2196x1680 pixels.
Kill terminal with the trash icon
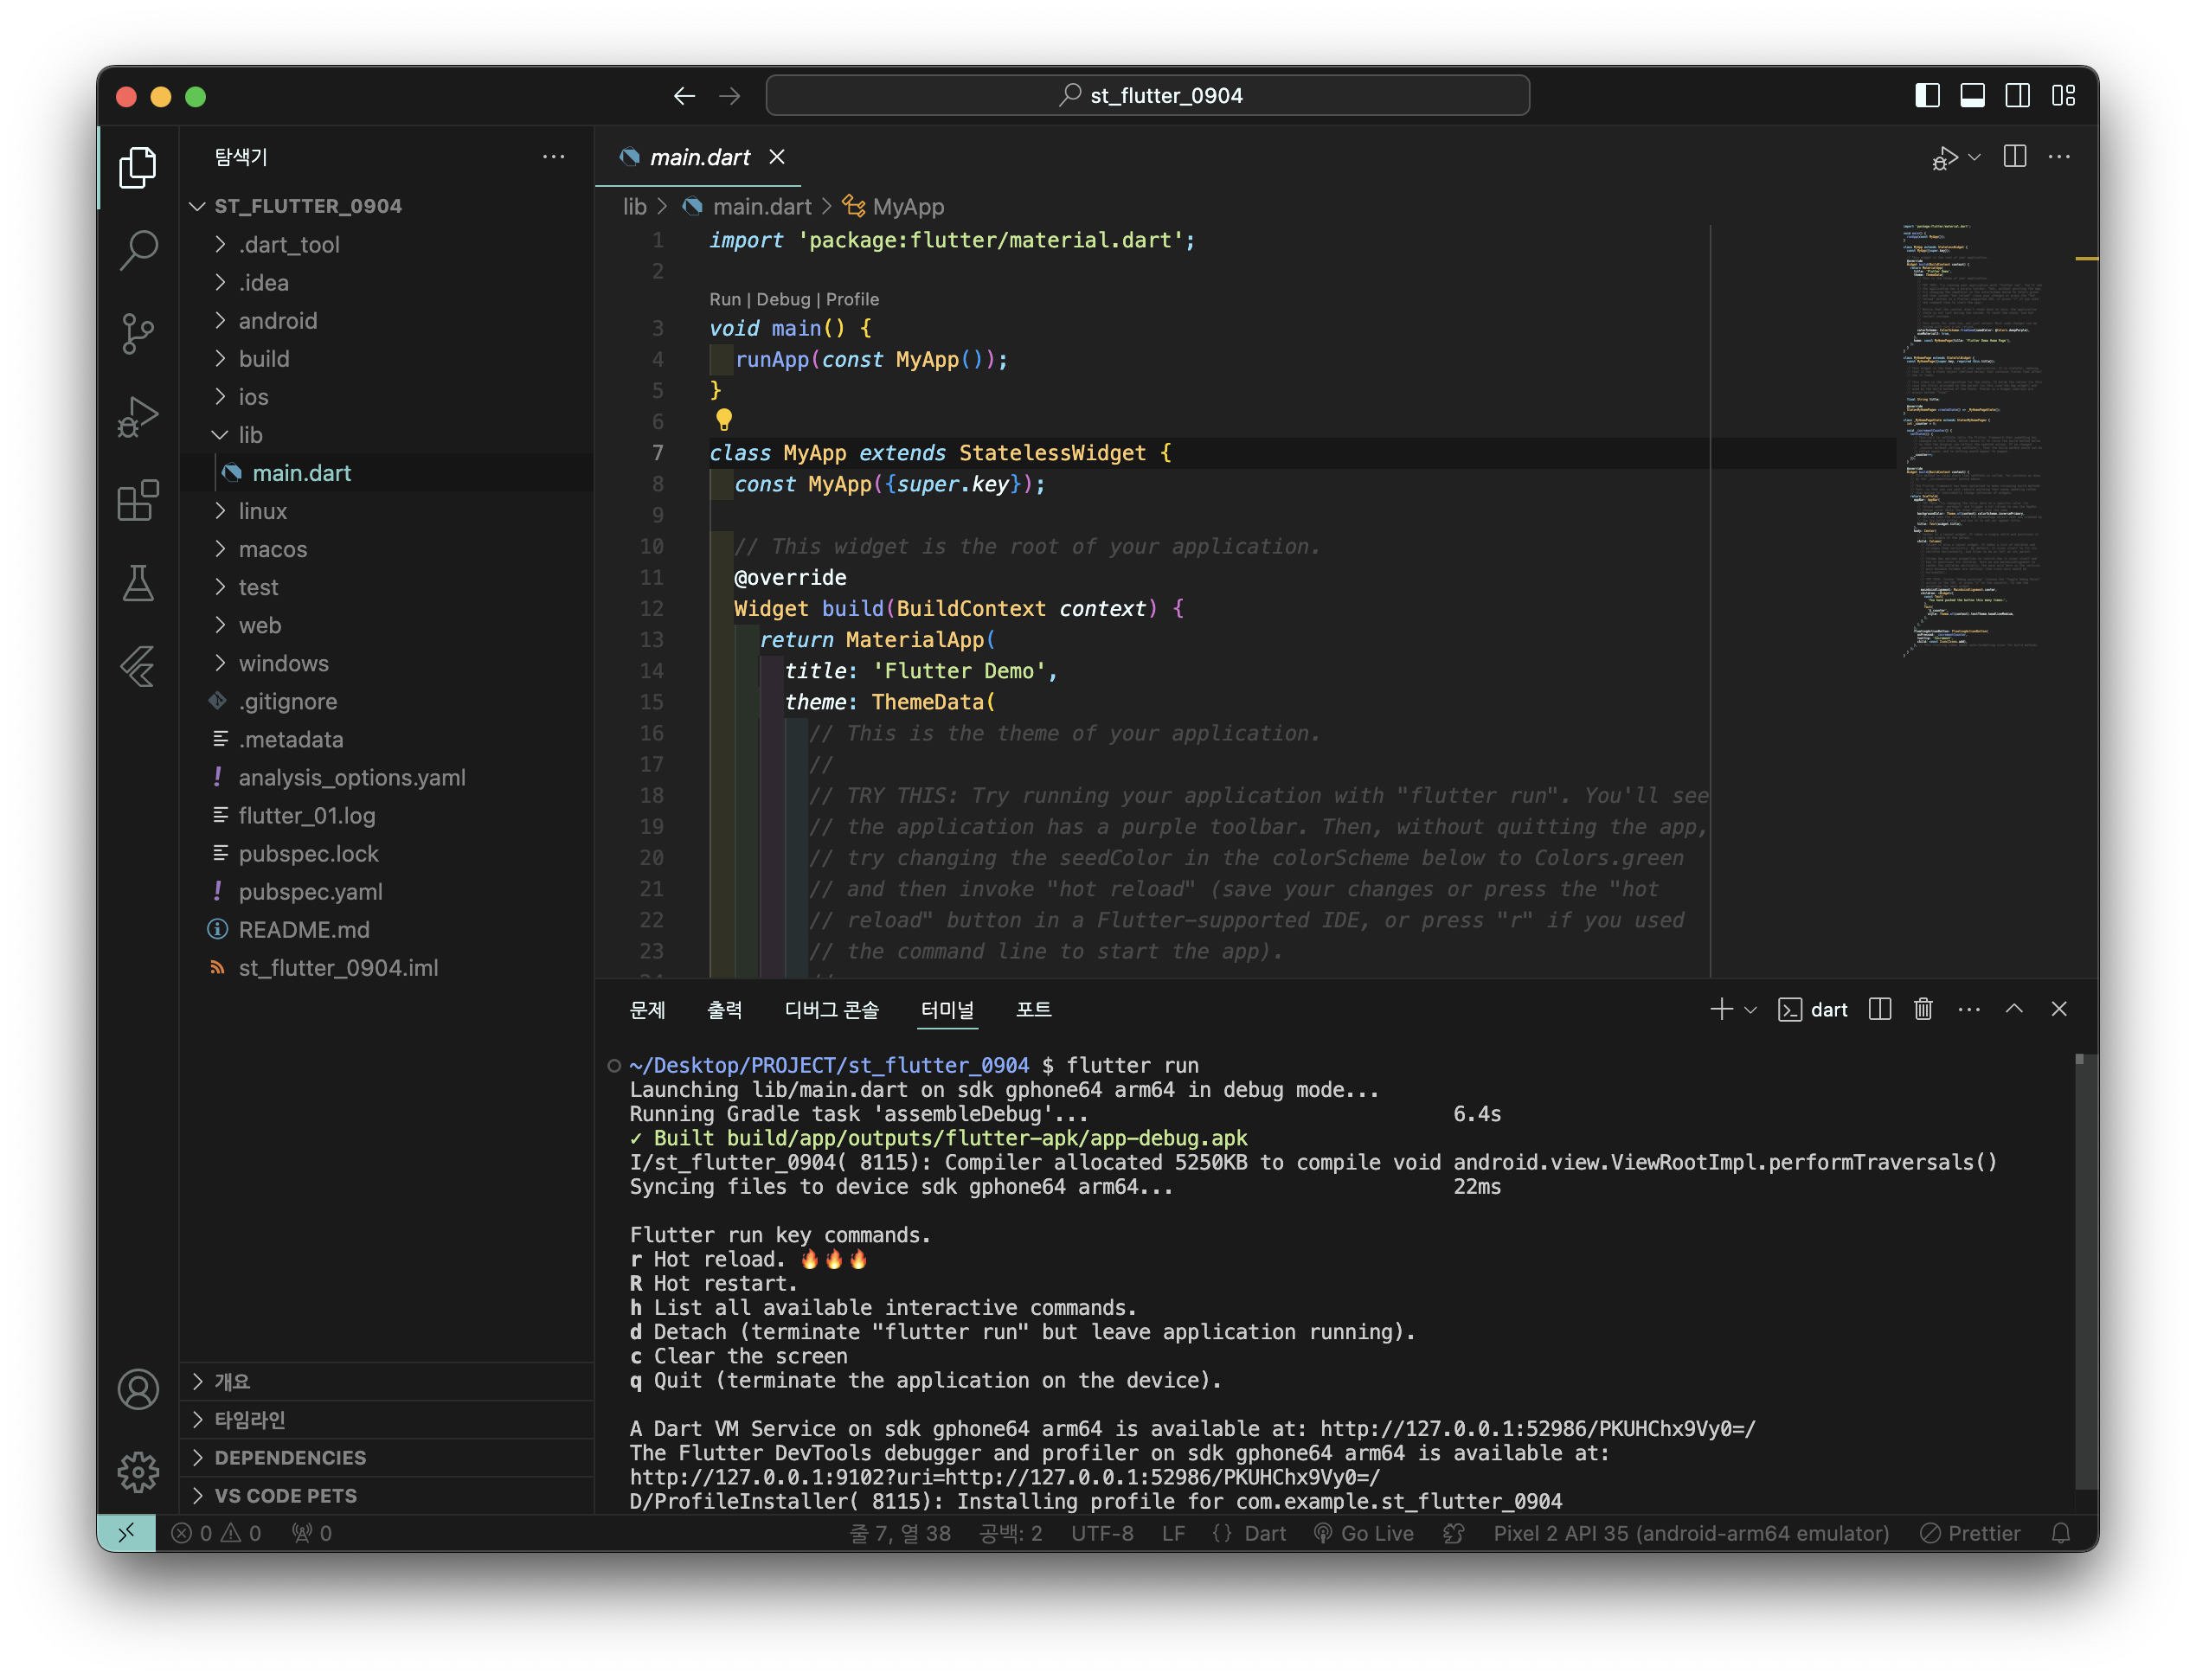[1923, 1009]
